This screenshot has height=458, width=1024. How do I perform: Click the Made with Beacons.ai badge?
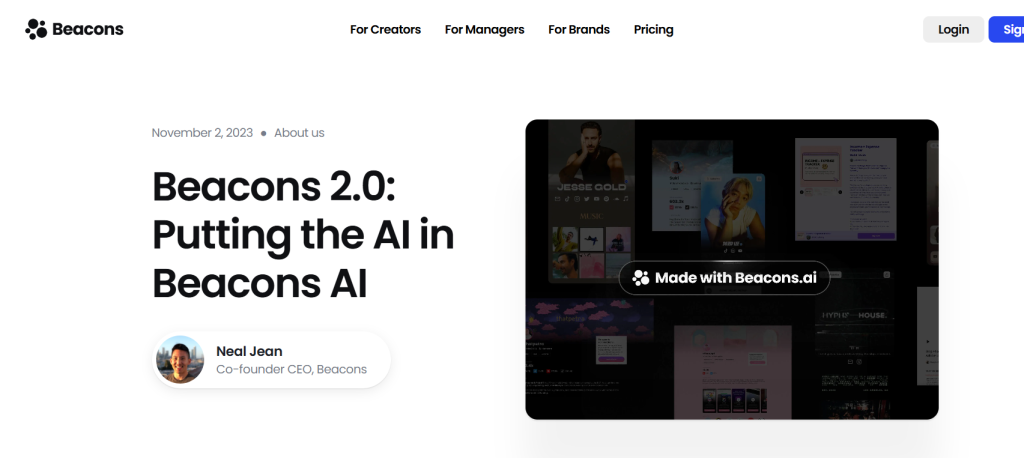click(724, 278)
